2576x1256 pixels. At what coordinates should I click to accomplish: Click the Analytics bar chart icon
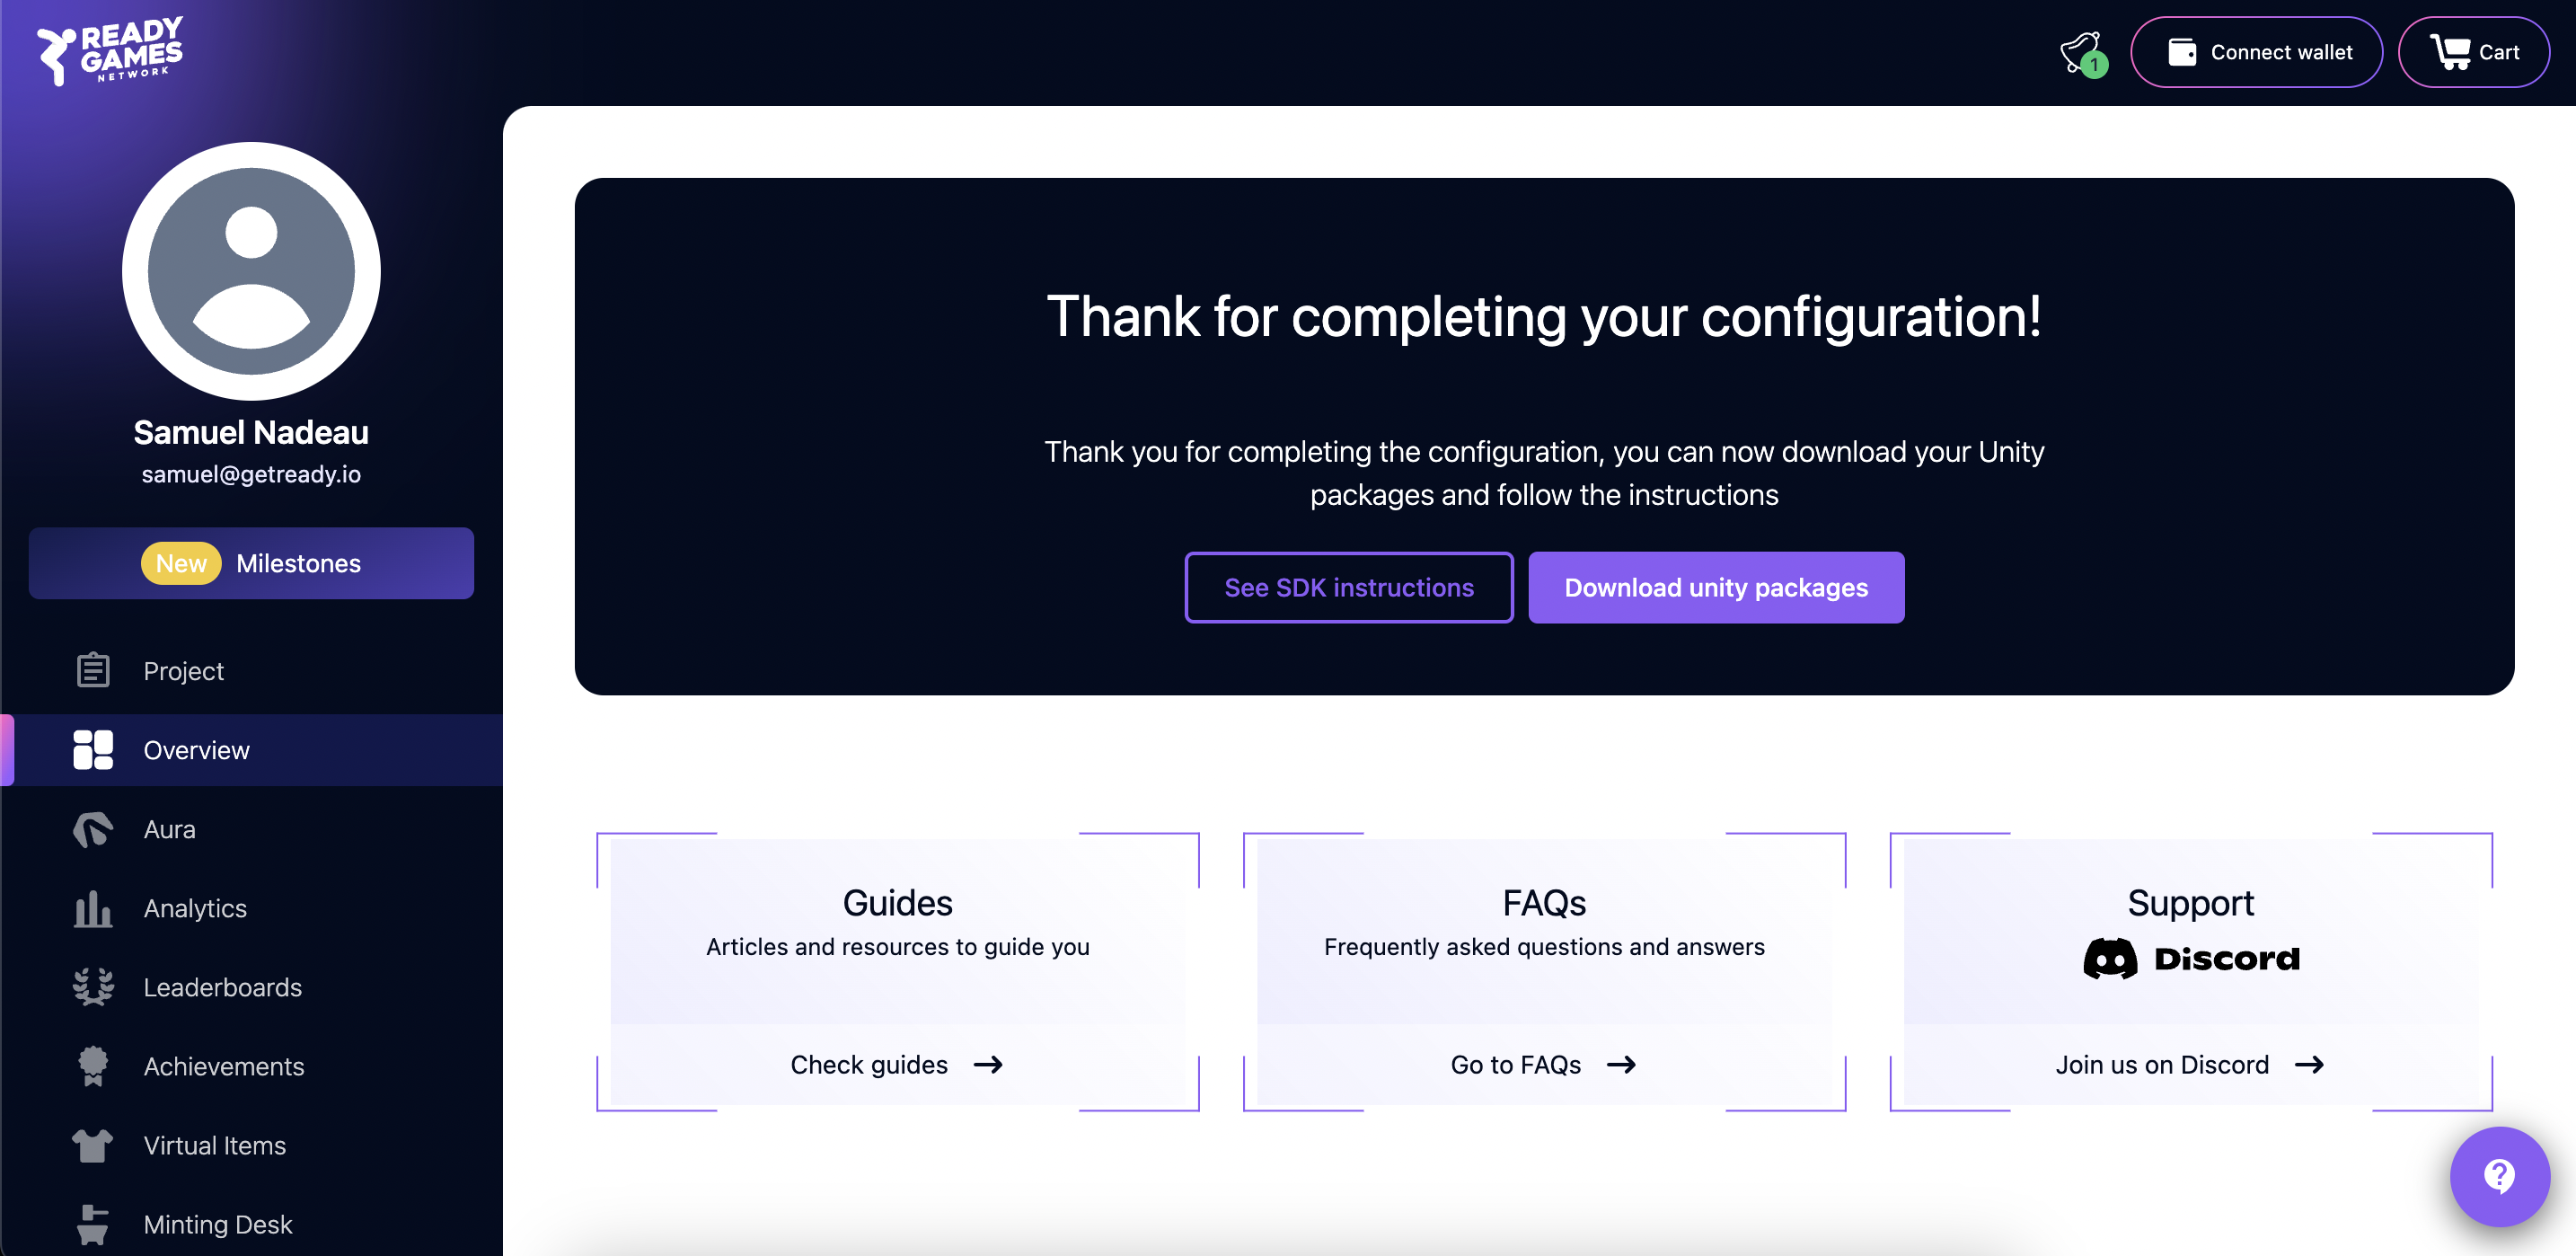coord(93,909)
